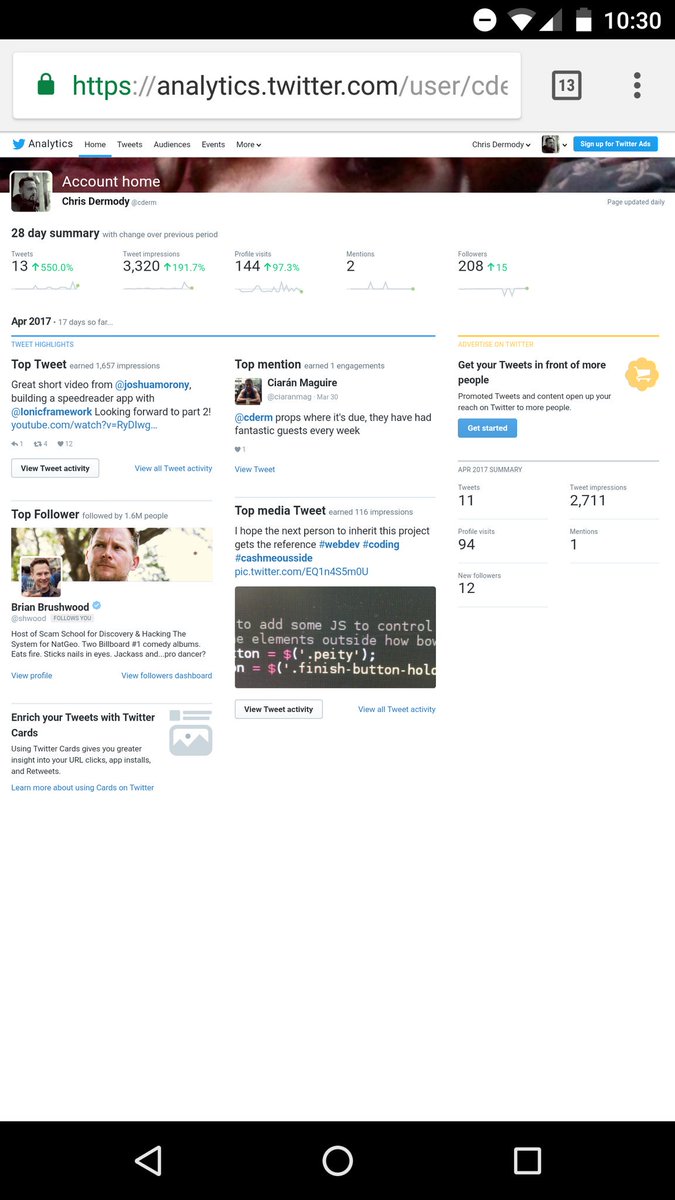Tap Android back navigation button

(x=148, y=1160)
